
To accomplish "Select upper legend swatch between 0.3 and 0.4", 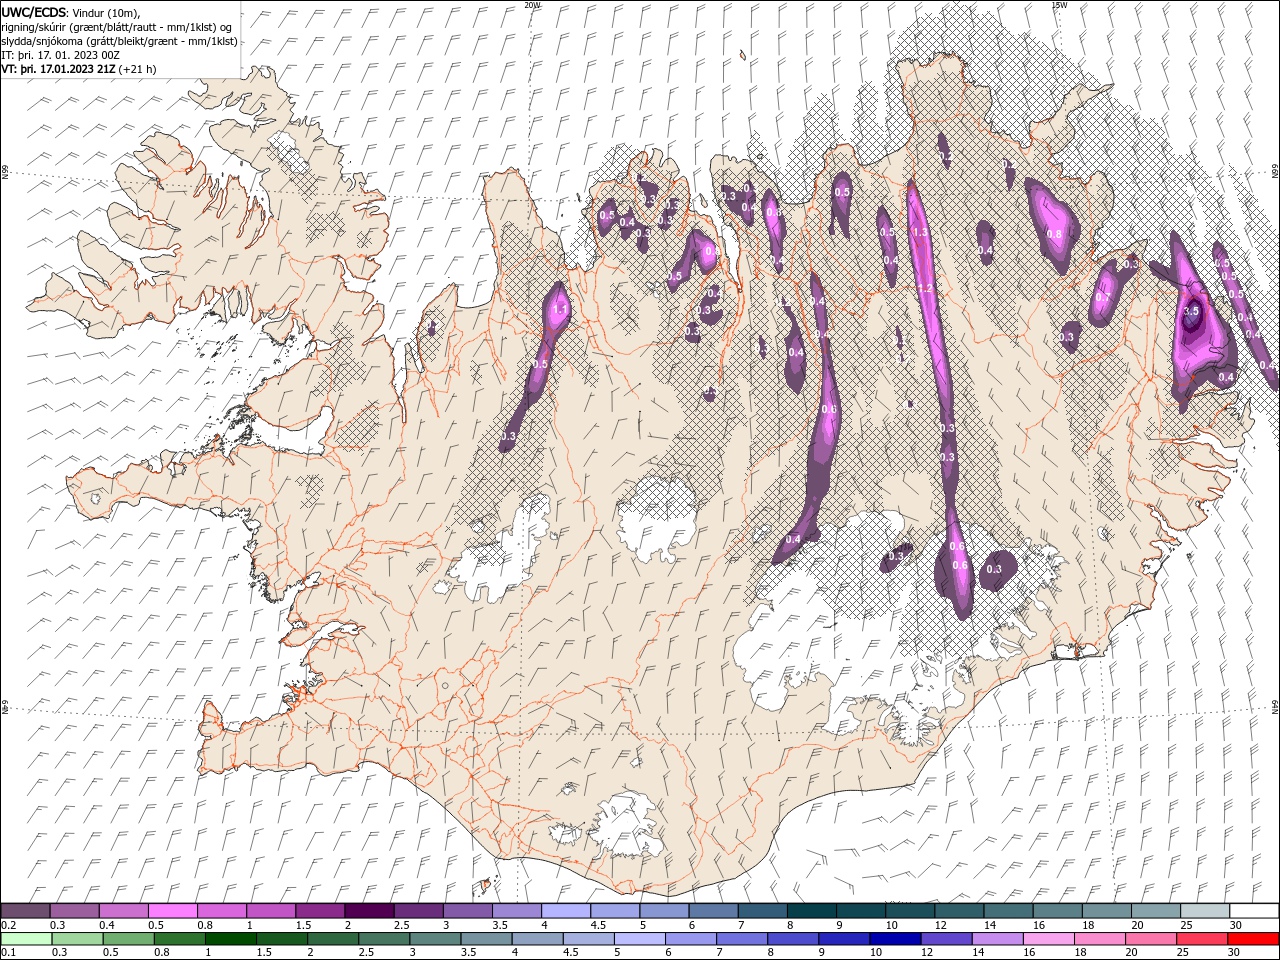I will click(x=74, y=911).
